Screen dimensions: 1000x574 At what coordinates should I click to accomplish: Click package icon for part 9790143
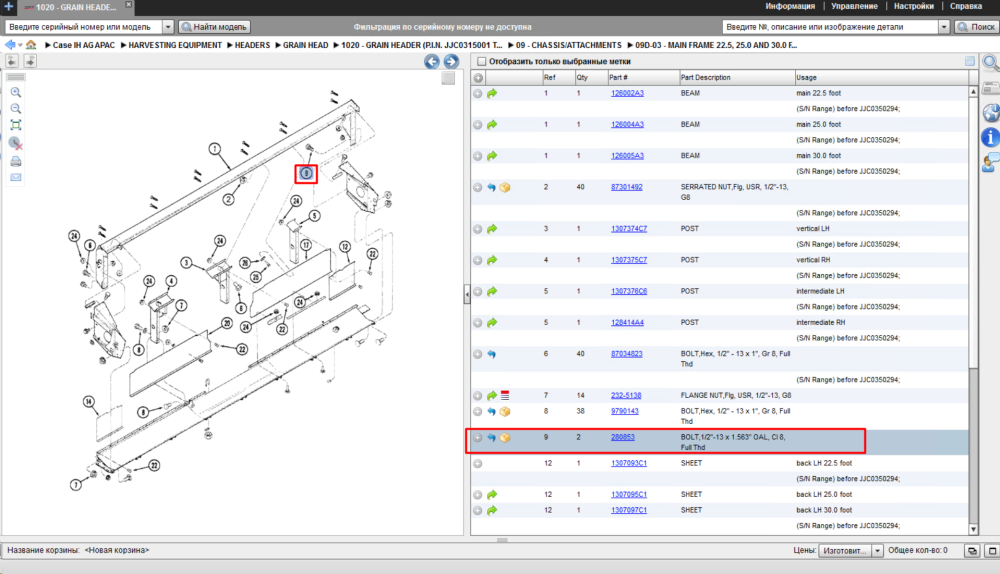(505, 411)
